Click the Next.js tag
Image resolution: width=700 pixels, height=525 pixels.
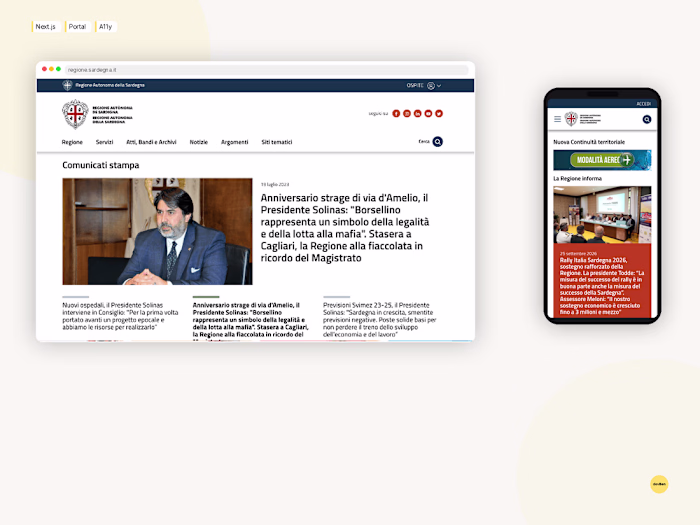coord(46,27)
